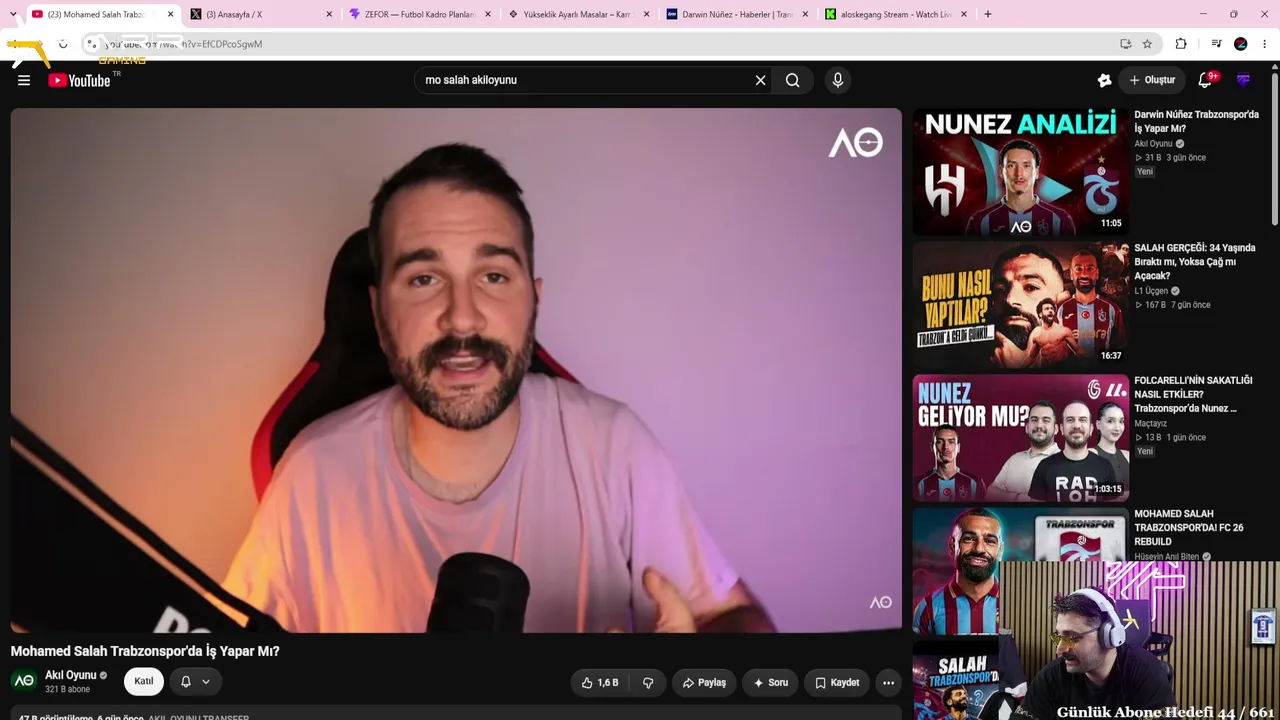
Task: Close the Darwin Núñez Haberler tab
Action: tap(805, 14)
